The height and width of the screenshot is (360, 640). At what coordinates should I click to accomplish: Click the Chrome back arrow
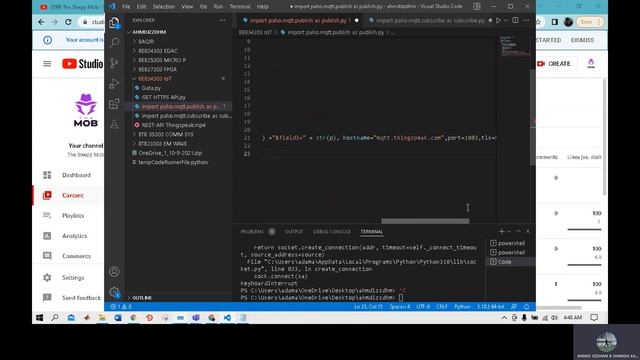pyautogui.click(x=41, y=22)
